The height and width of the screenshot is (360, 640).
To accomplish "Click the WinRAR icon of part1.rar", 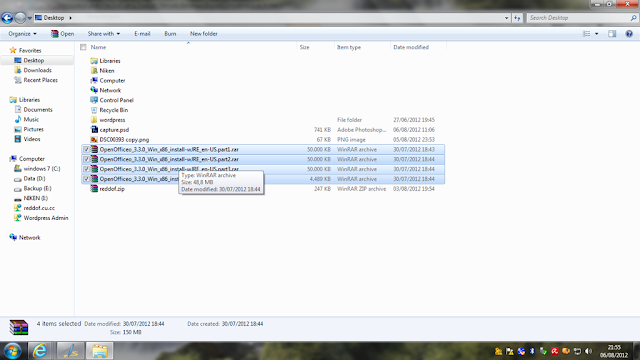I will 94,149.
